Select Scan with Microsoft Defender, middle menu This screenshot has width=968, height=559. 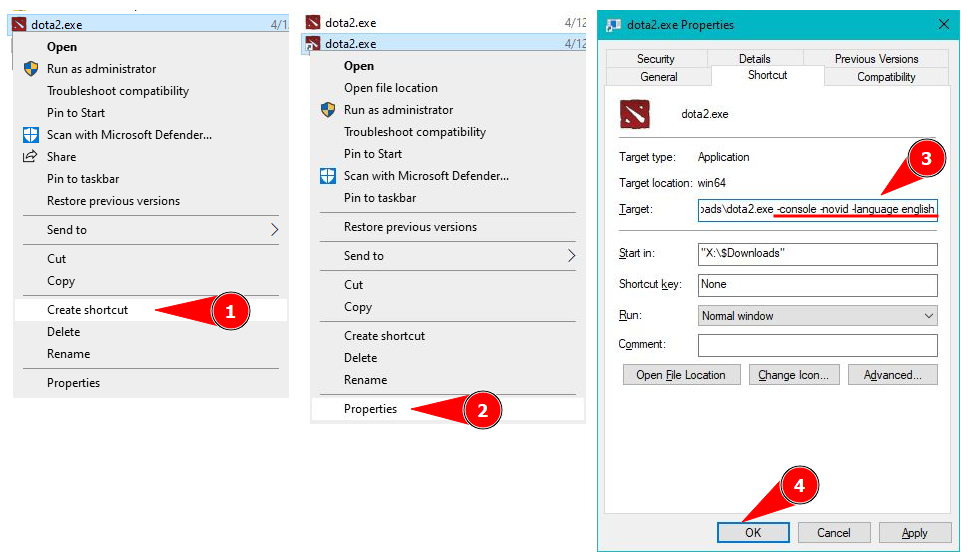pos(426,176)
